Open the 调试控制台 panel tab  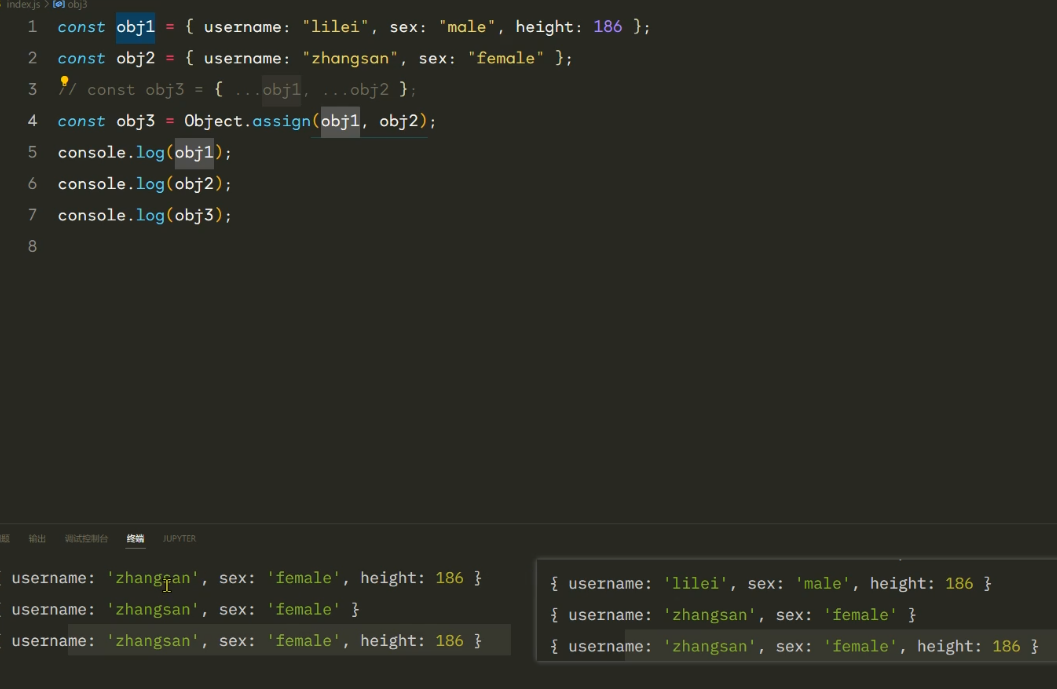point(86,539)
